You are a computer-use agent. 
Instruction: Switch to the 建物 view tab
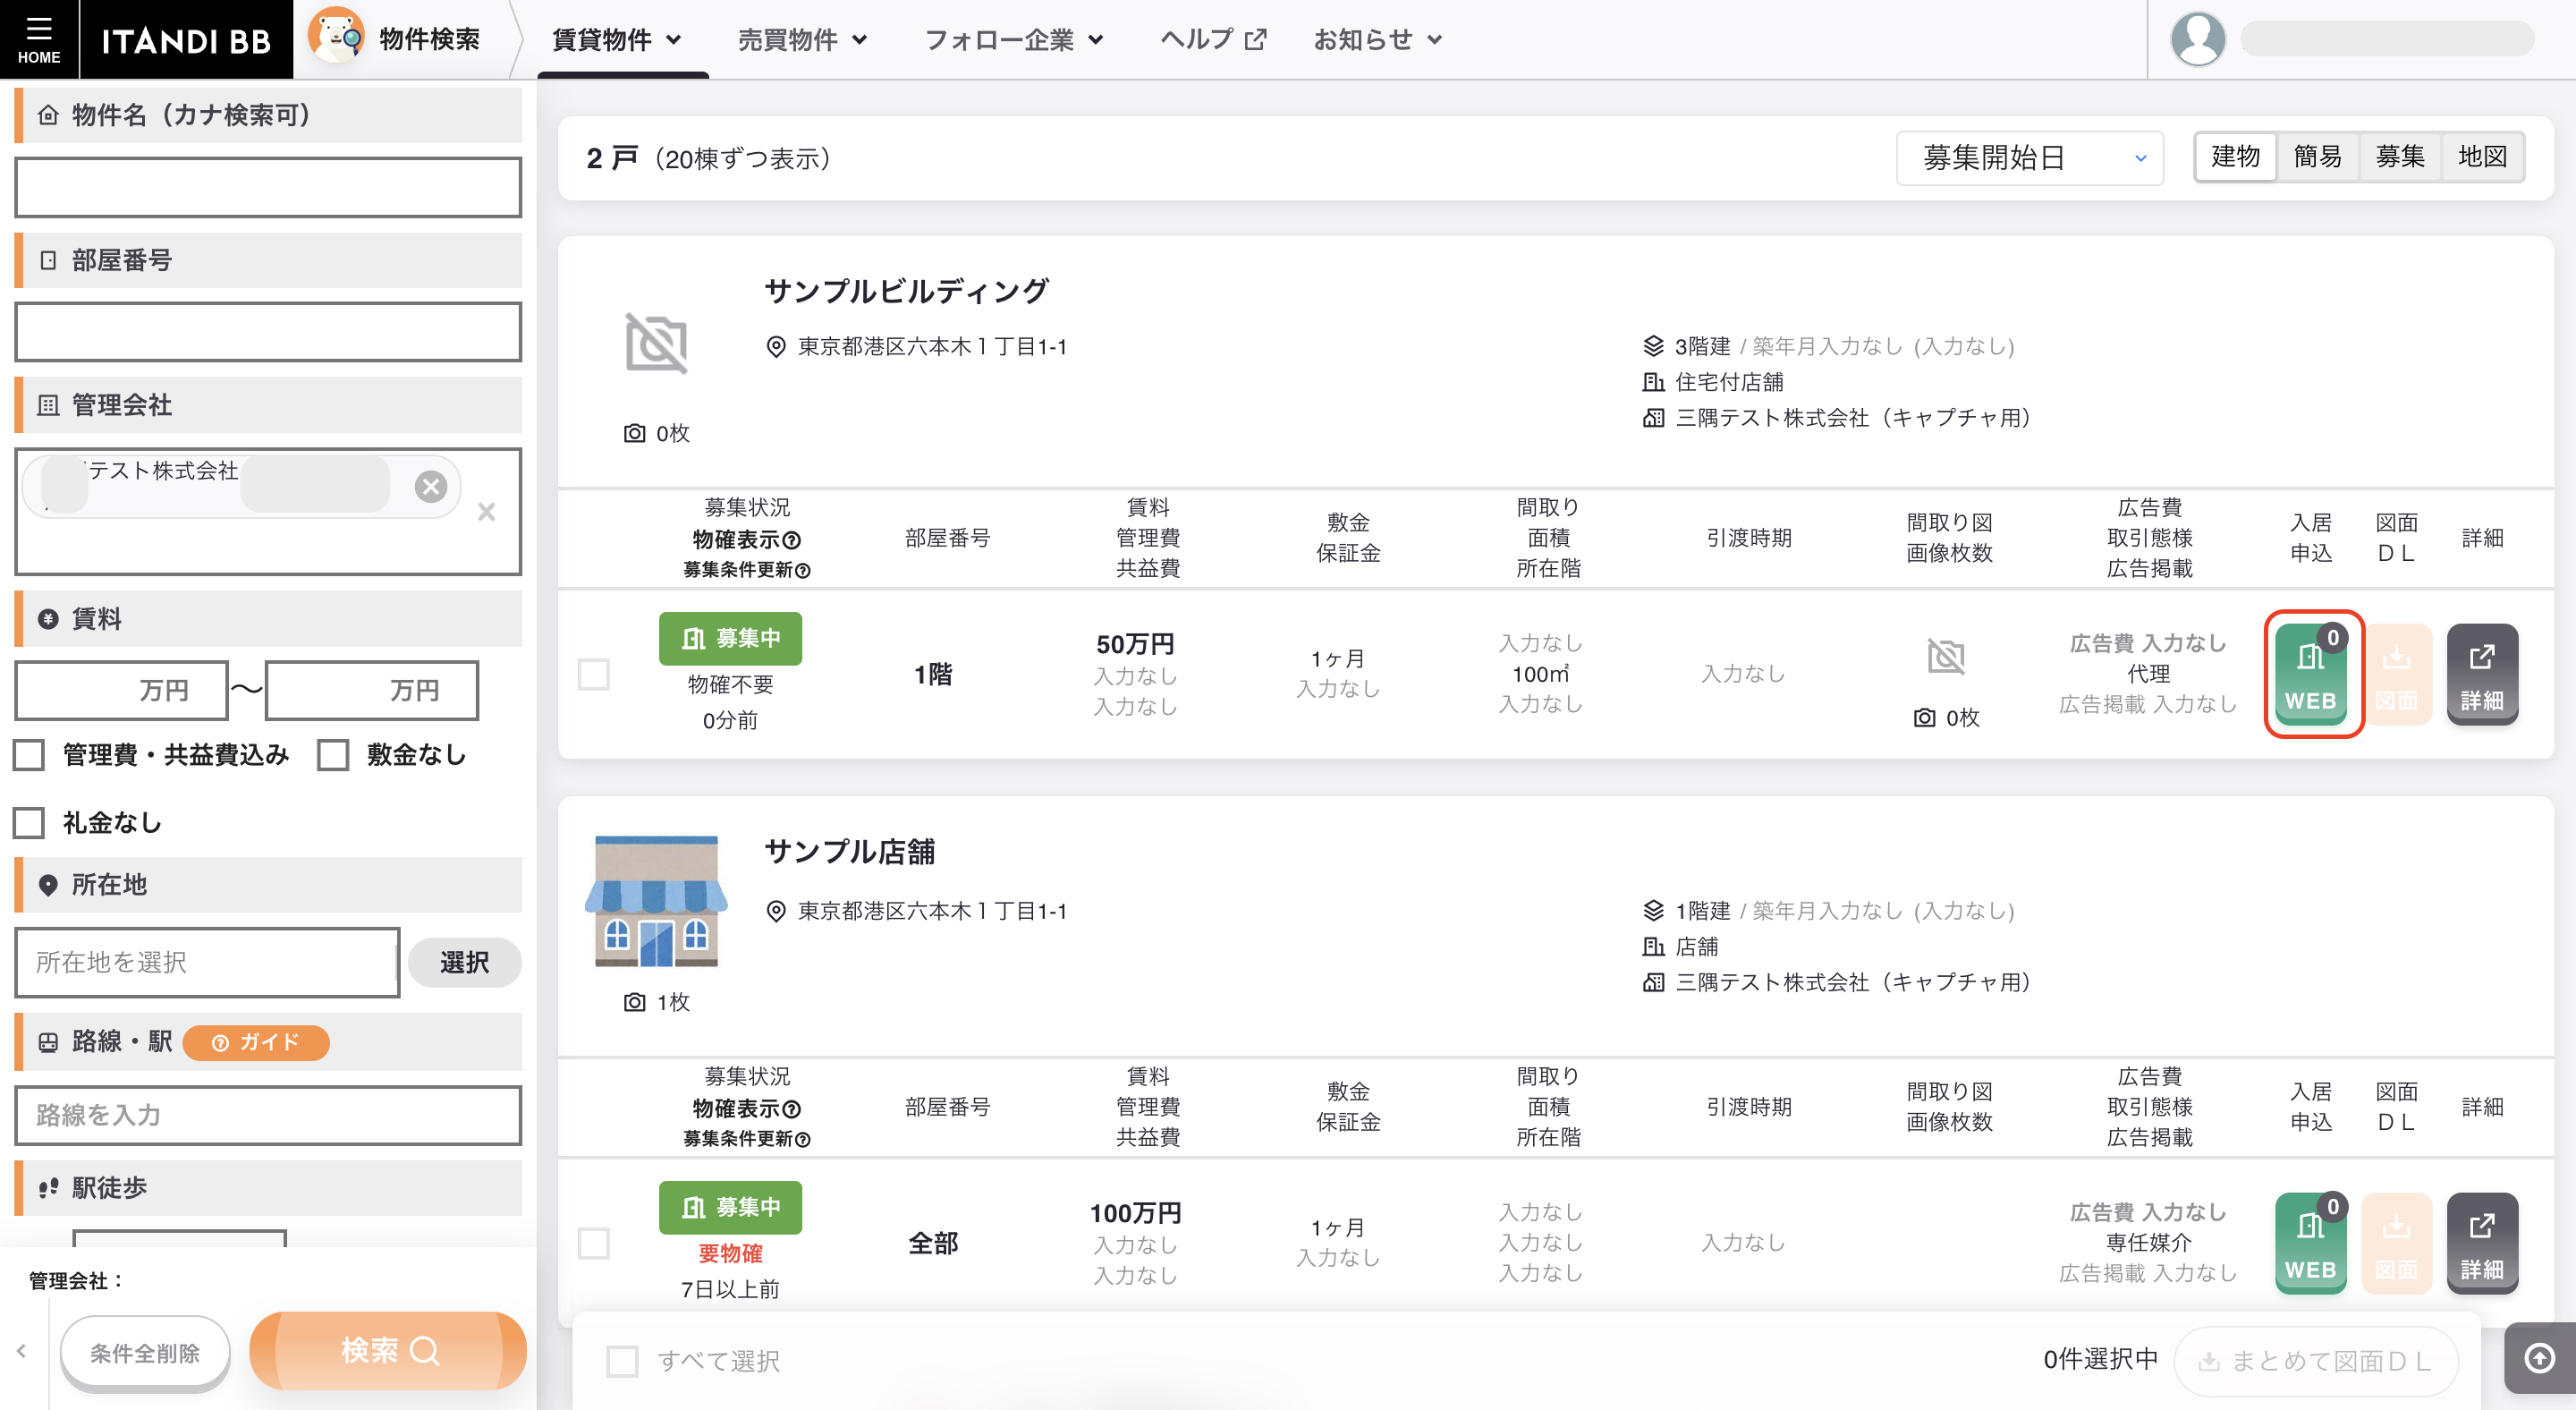(2235, 157)
